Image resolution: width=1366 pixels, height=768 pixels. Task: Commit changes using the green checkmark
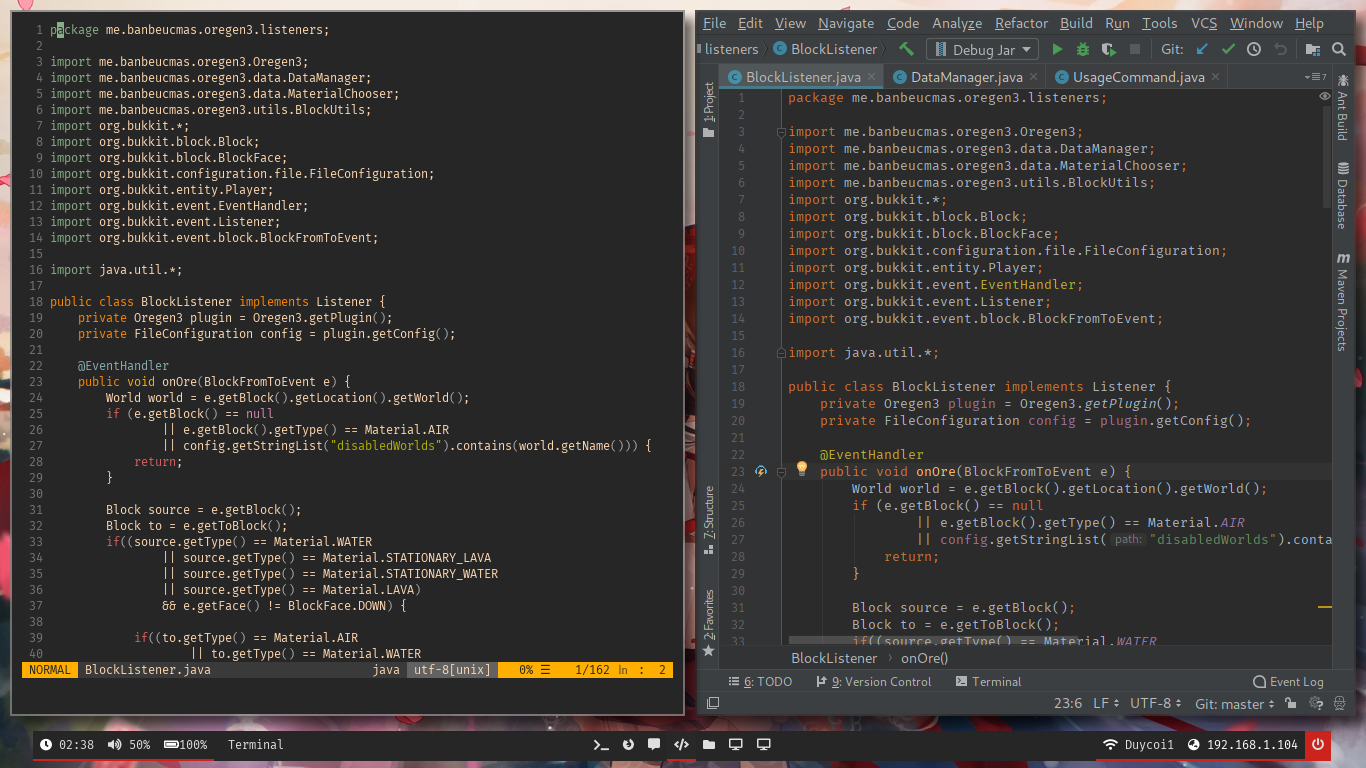1228,49
